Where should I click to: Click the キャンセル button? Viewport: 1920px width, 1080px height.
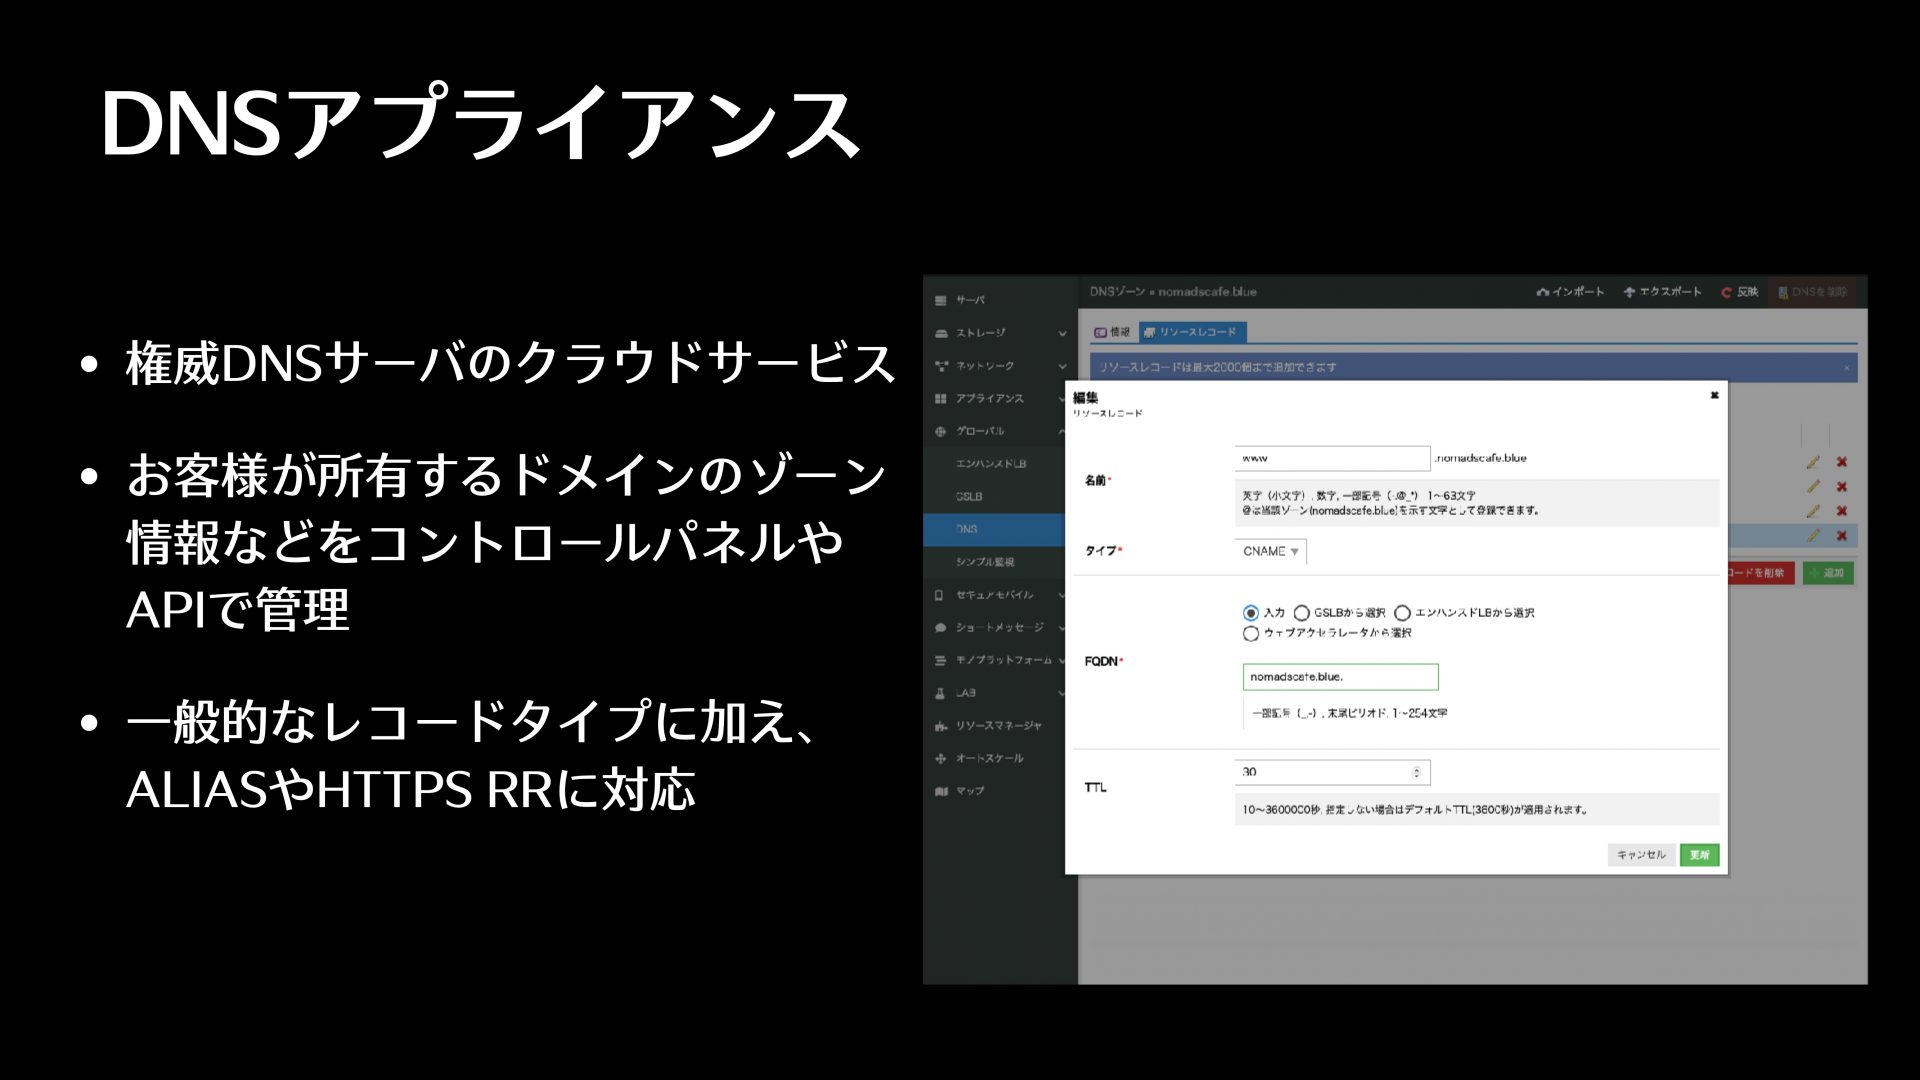pyautogui.click(x=1641, y=855)
